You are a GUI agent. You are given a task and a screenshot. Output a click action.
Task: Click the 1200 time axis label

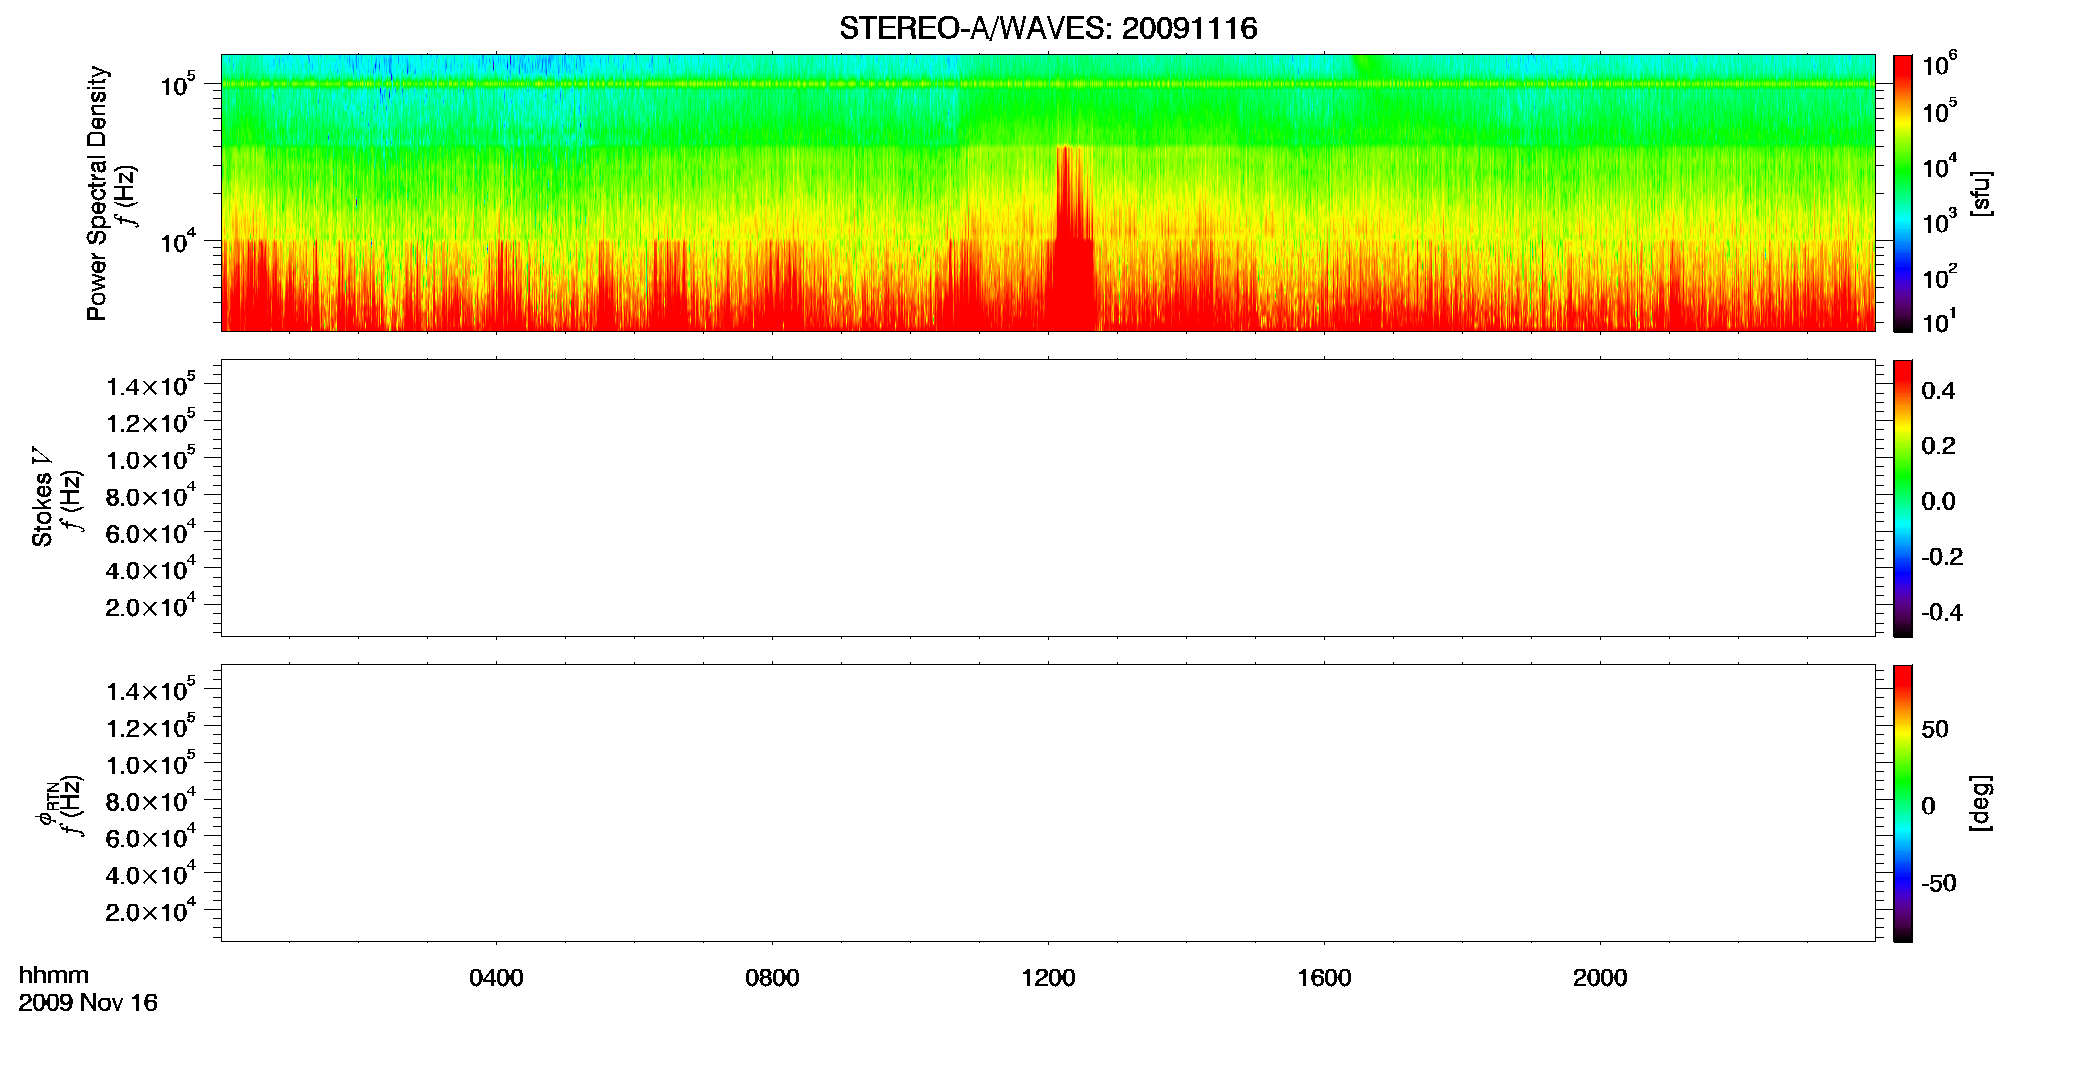coord(1048,978)
